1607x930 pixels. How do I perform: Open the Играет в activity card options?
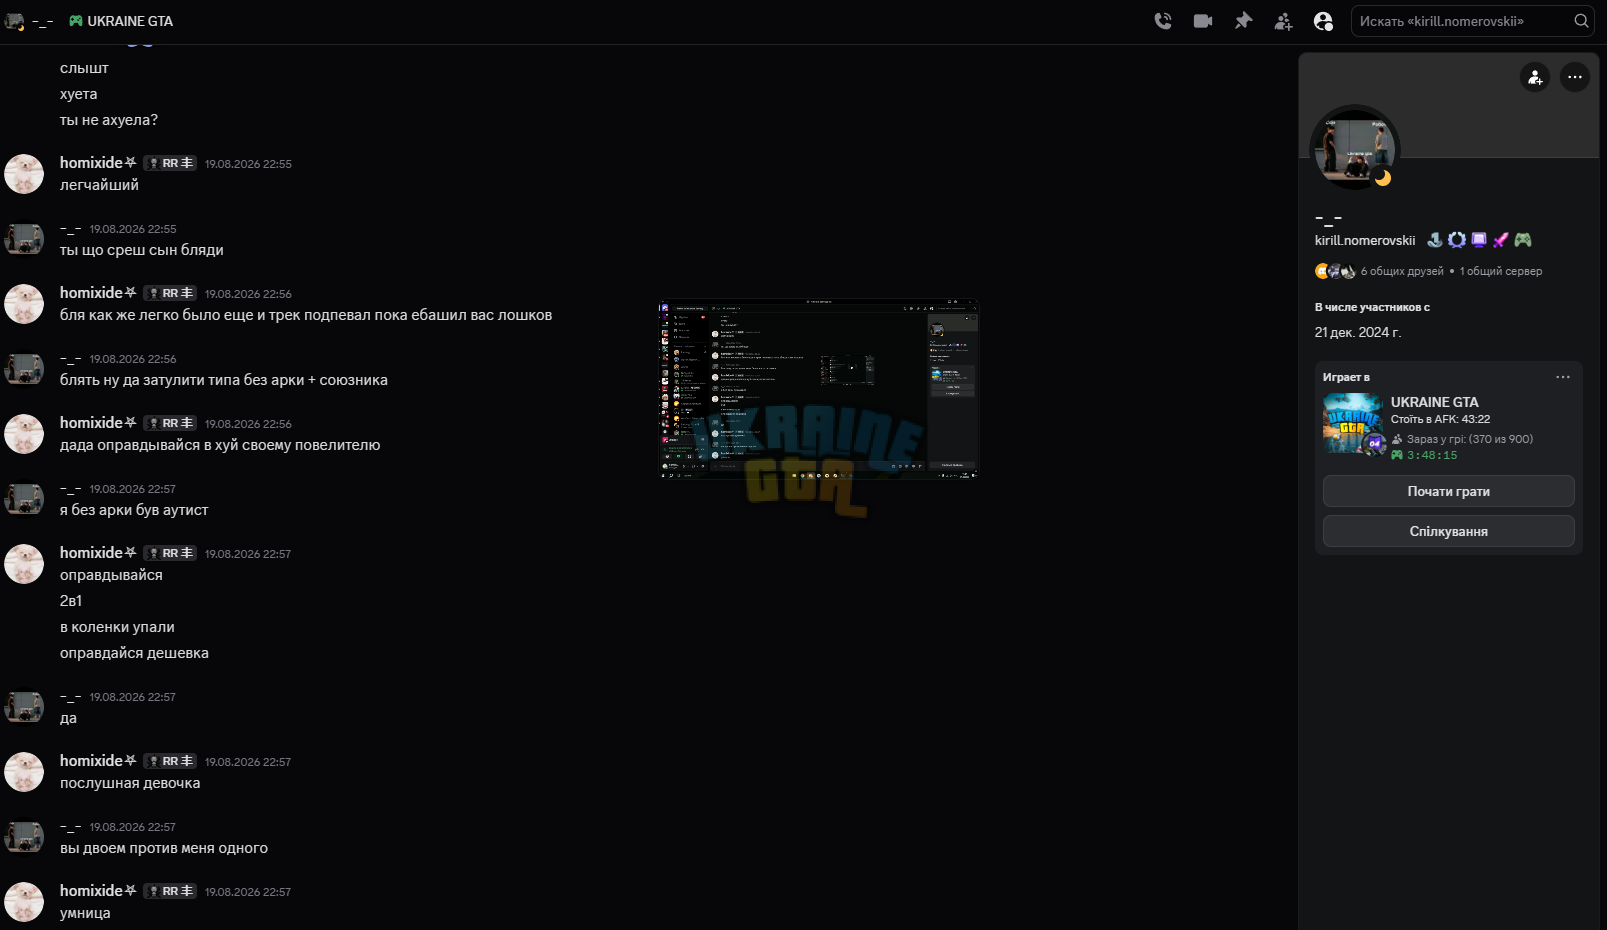pos(1563,377)
